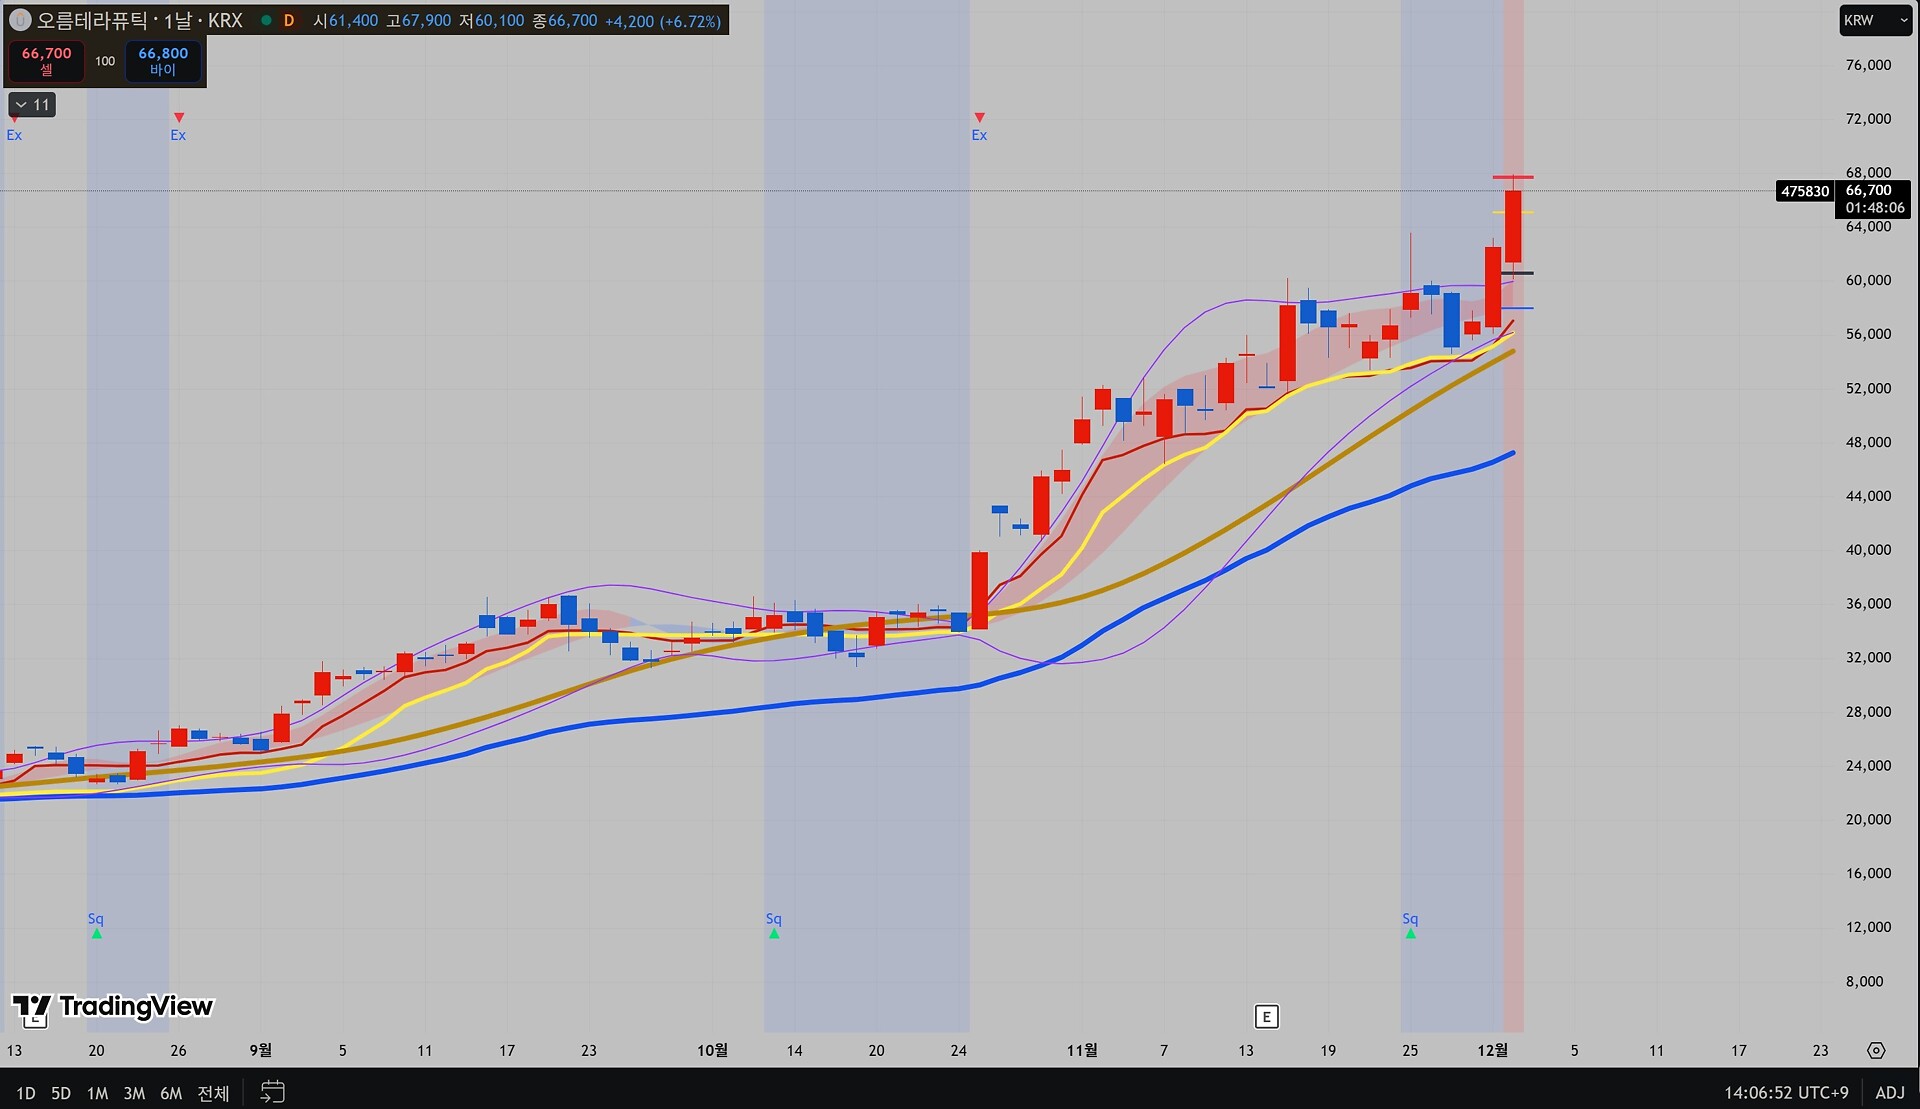The width and height of the screenshot is (1920, 1109).
Task: Click the 100 order quantity field
Action: (105, 60)
